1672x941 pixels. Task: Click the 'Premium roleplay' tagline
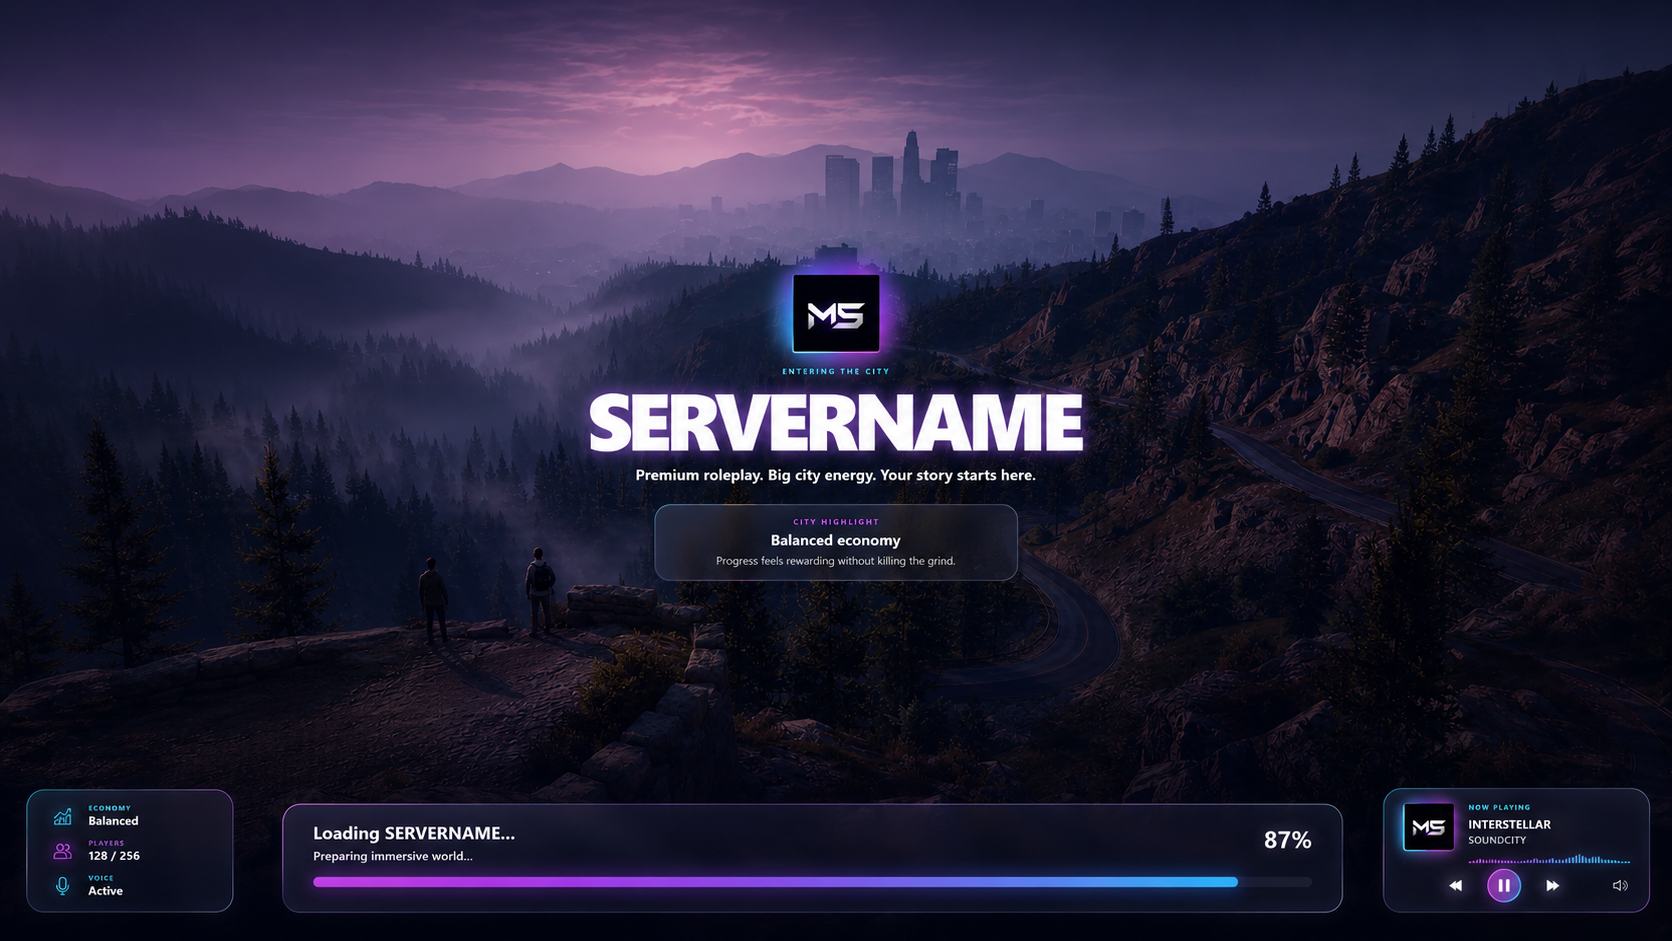(x=836, y=475)
